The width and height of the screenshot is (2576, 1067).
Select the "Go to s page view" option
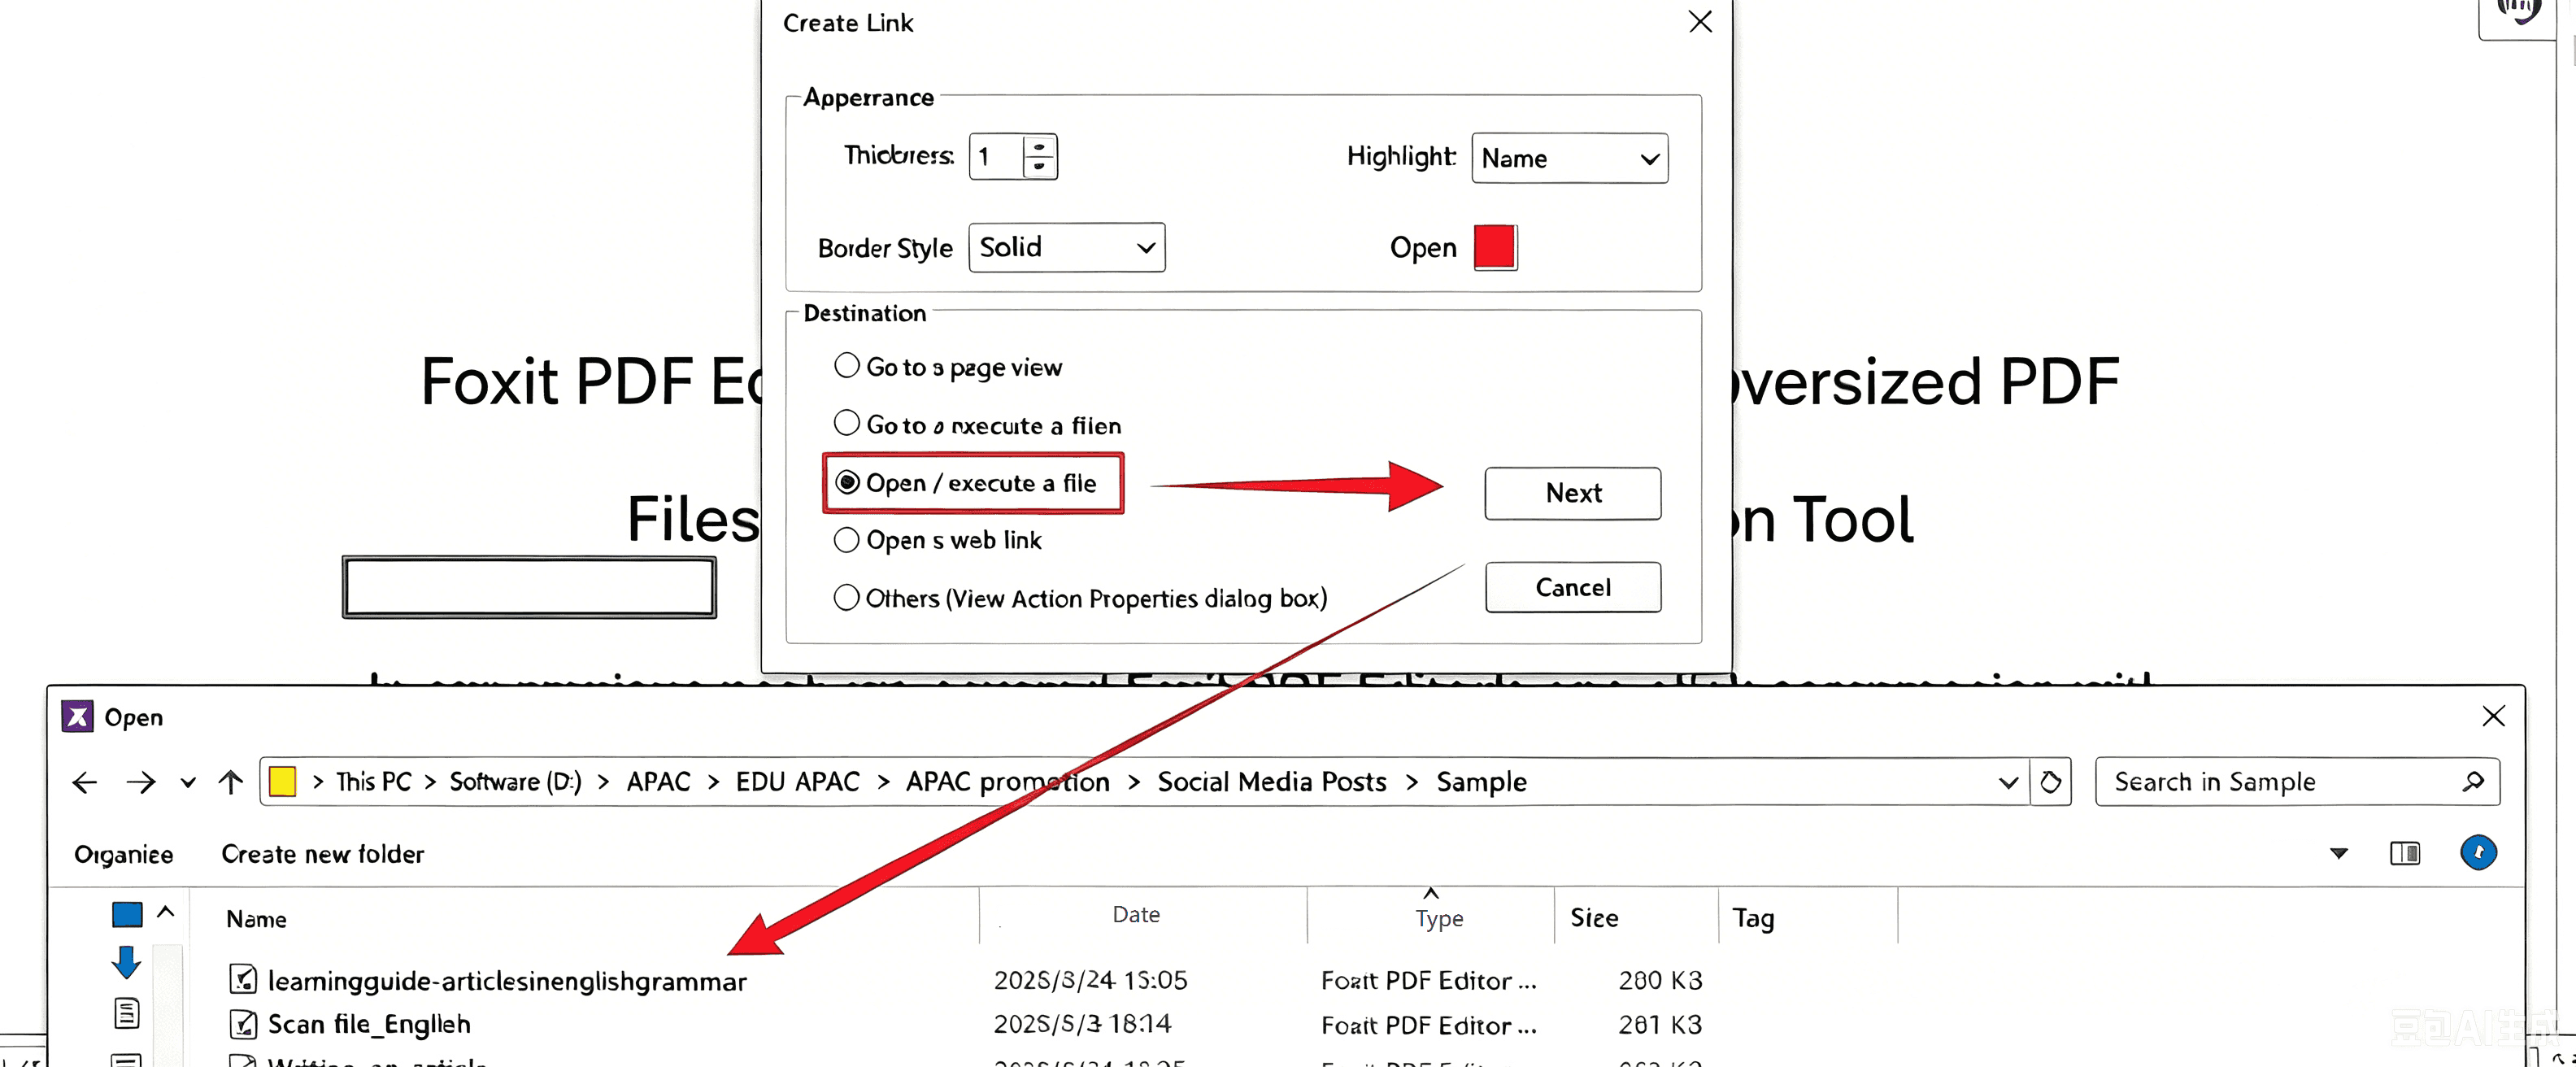tap(948, 367)
